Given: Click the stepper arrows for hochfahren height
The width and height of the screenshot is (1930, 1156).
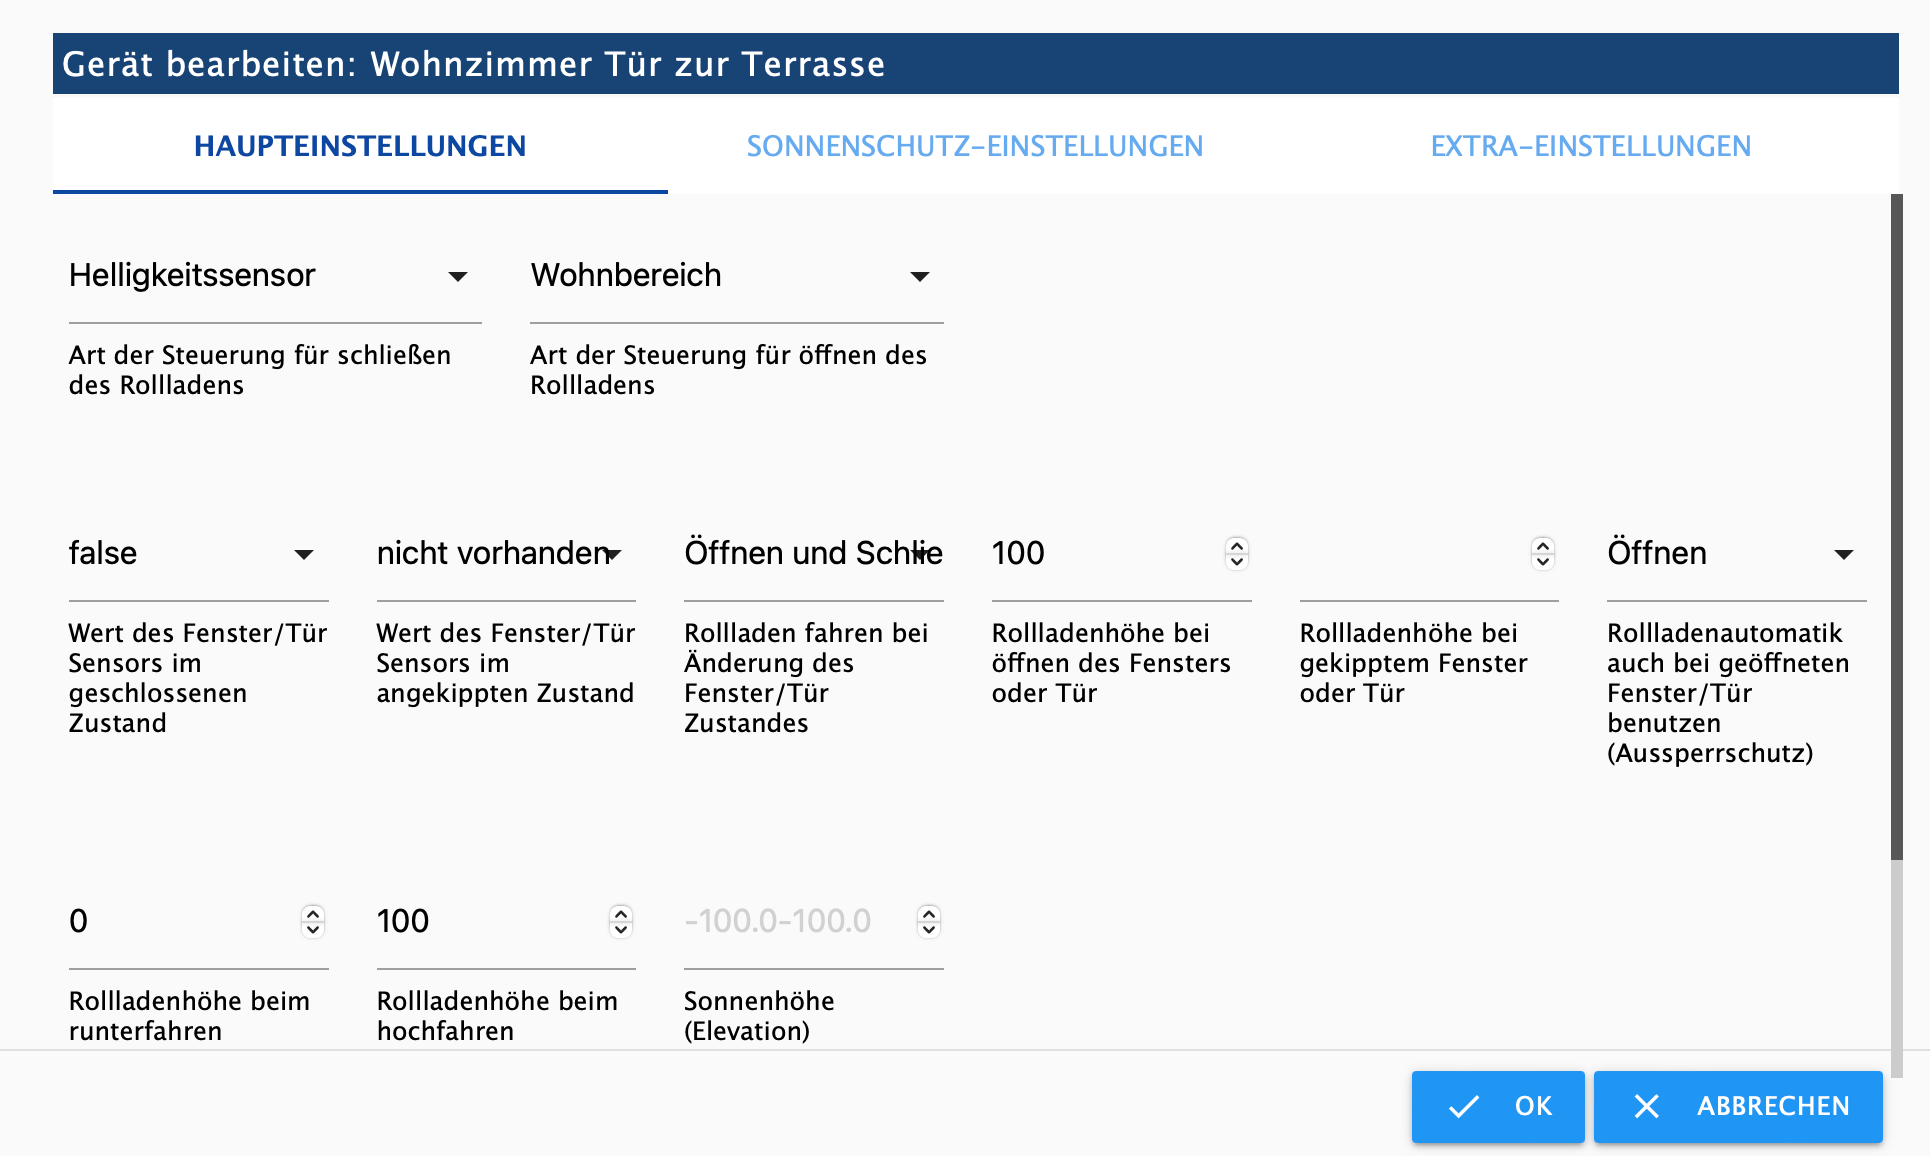Looking at the screenshot, I should (x=621, y=921).
